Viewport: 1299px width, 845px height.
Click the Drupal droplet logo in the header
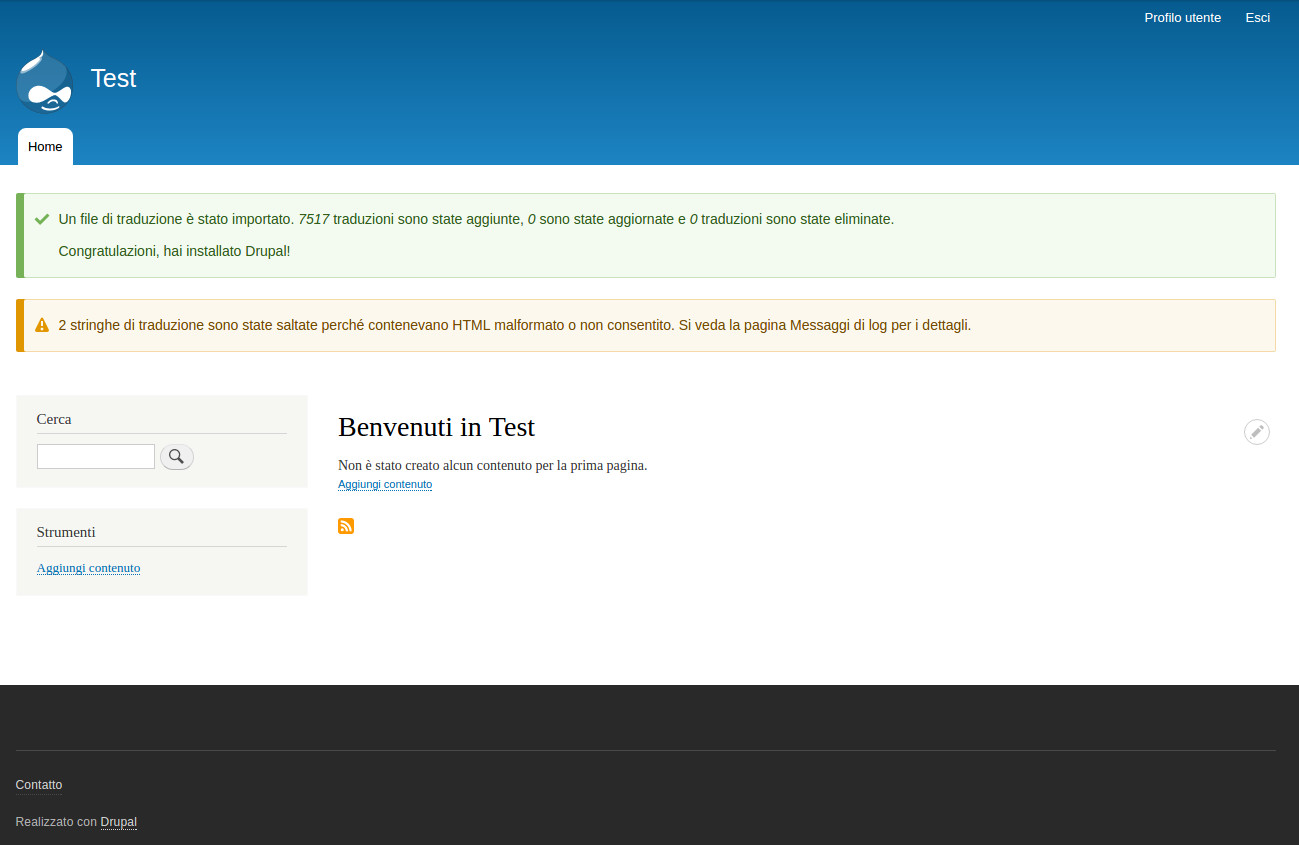tap(44, 80)
